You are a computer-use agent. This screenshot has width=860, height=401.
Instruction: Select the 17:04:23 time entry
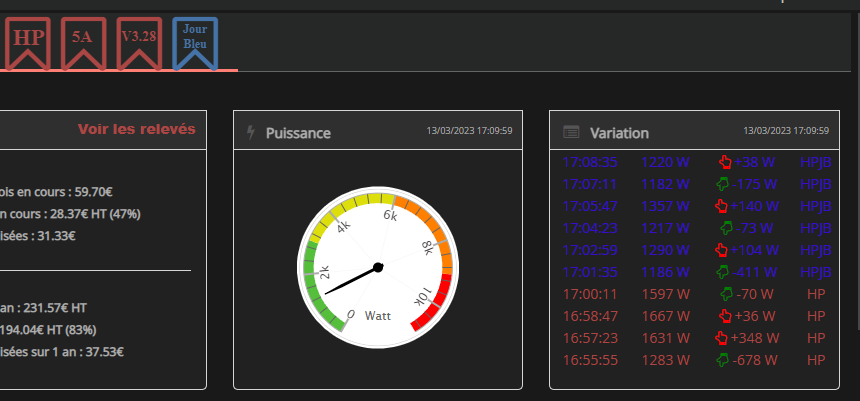tap(590, 228)
